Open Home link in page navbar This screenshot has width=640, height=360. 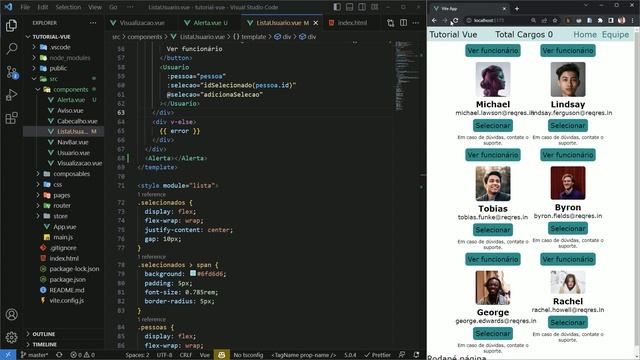pos(585,35)
